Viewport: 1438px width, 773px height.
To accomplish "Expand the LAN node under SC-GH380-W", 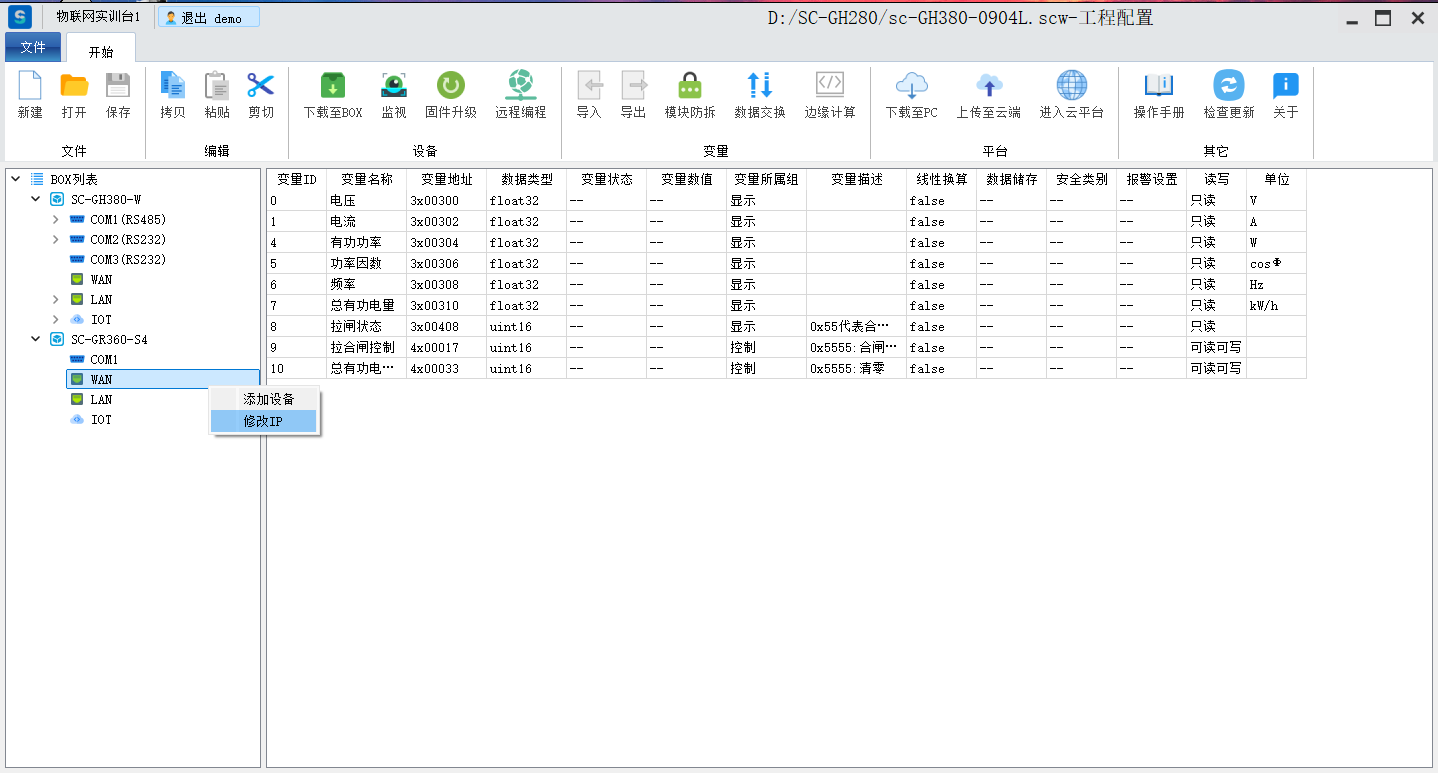I will click(56, 300).
